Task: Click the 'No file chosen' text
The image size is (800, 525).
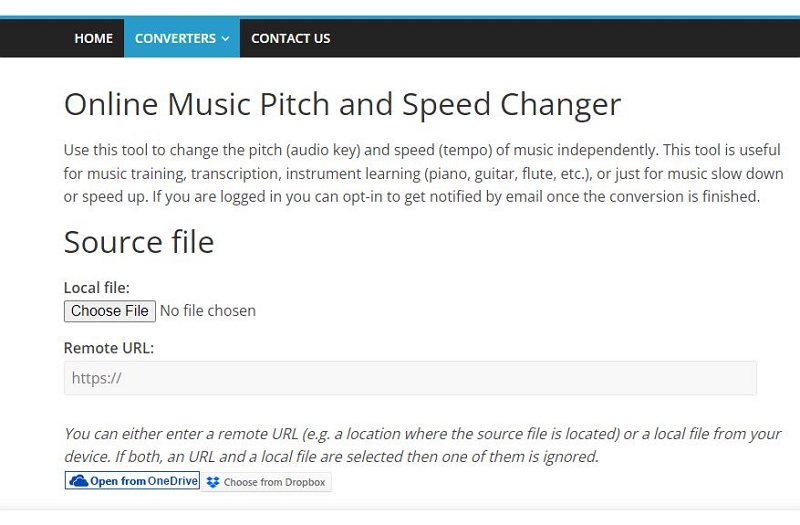Action: coord(208,311)
